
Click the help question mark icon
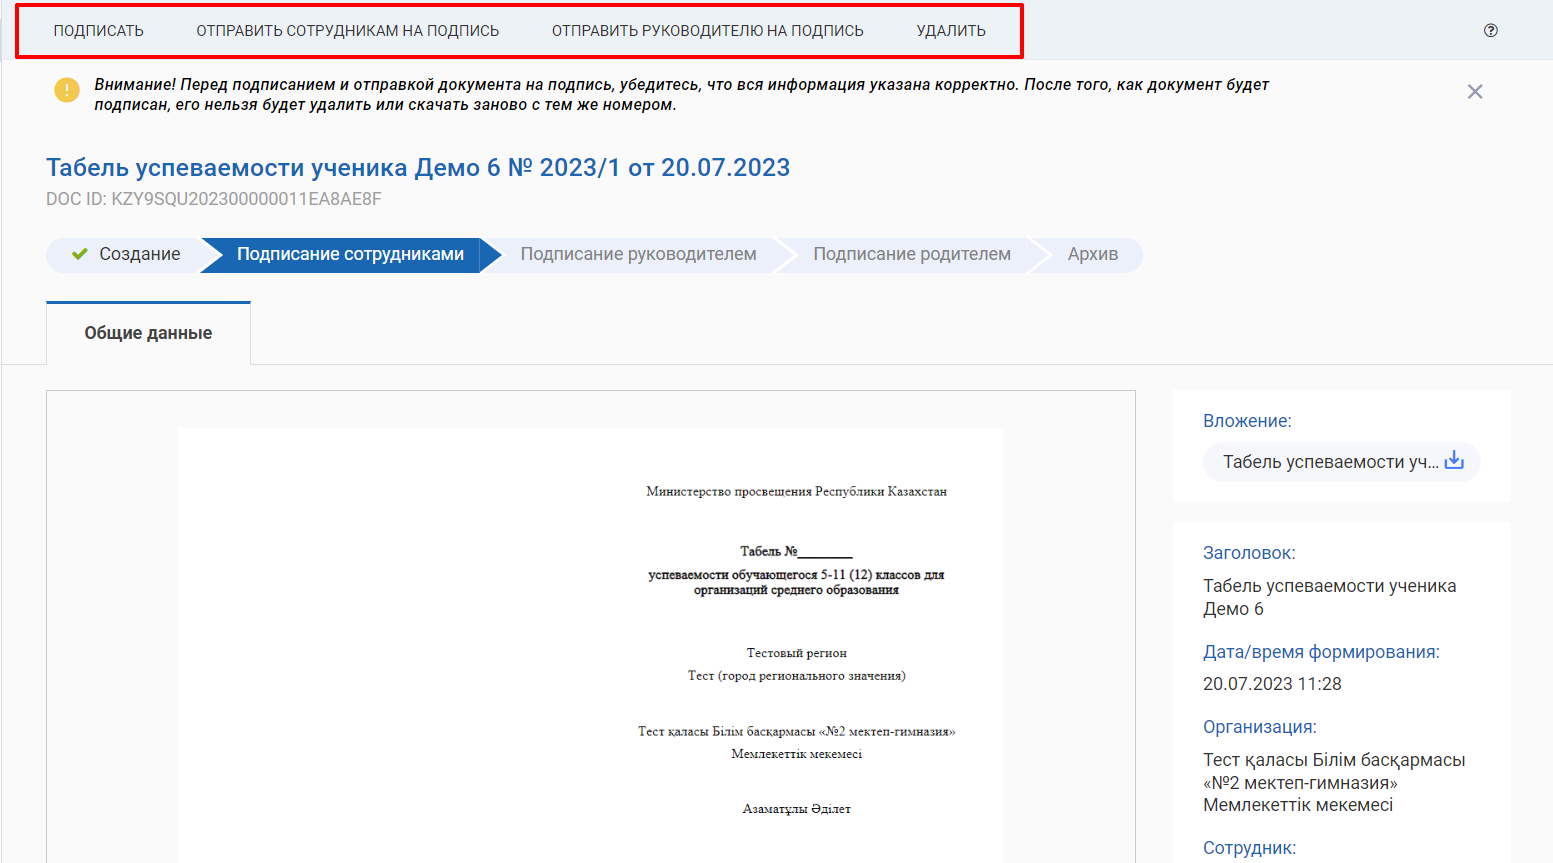(1490, 30)
